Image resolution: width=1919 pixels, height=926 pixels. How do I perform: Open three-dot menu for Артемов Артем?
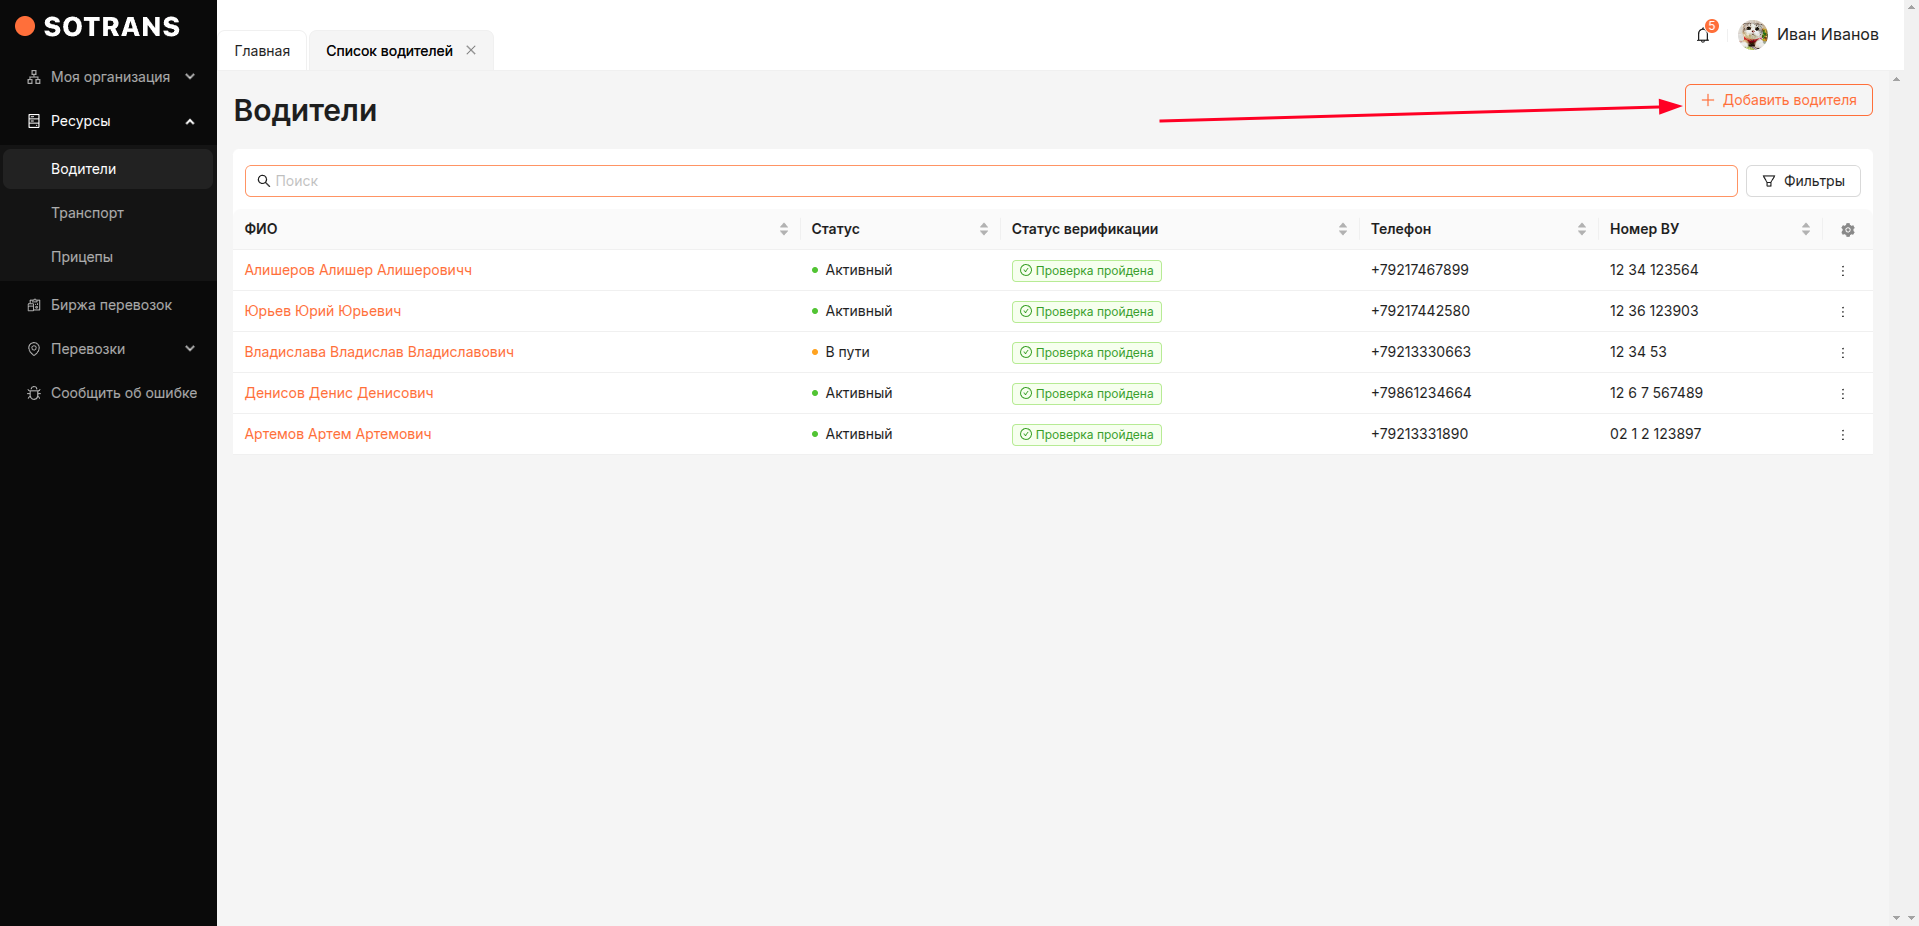click(x=1842, y=435)
